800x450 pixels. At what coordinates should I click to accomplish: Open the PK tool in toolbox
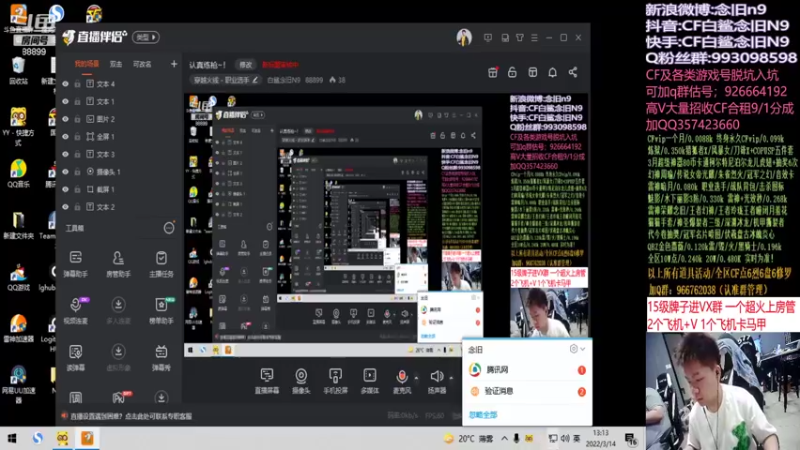[x=119, y=397]
